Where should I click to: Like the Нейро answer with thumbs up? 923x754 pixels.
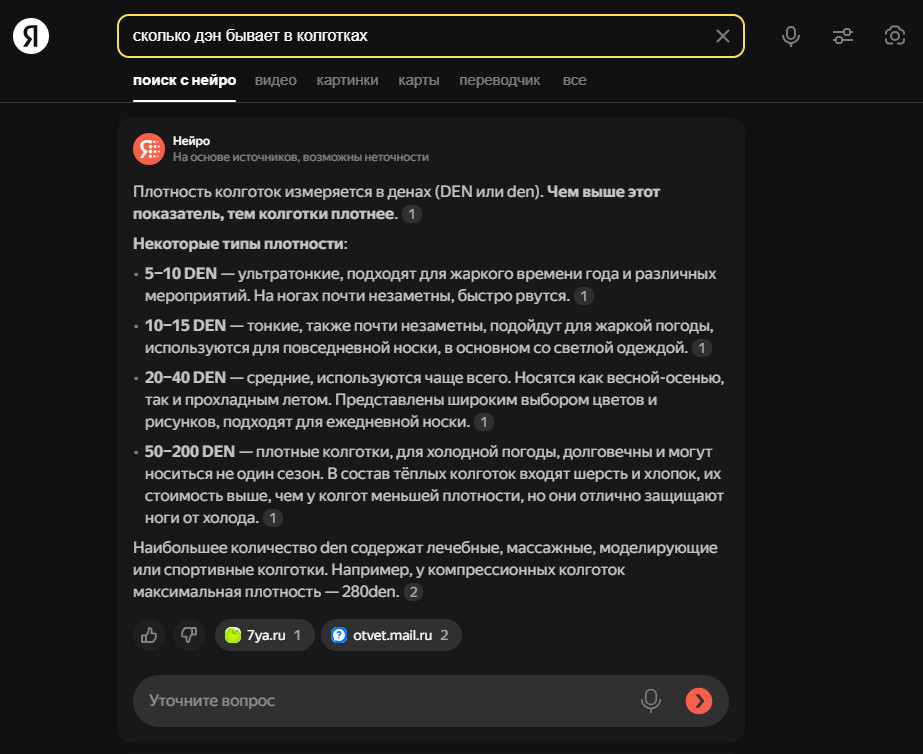tap(150, 634)
